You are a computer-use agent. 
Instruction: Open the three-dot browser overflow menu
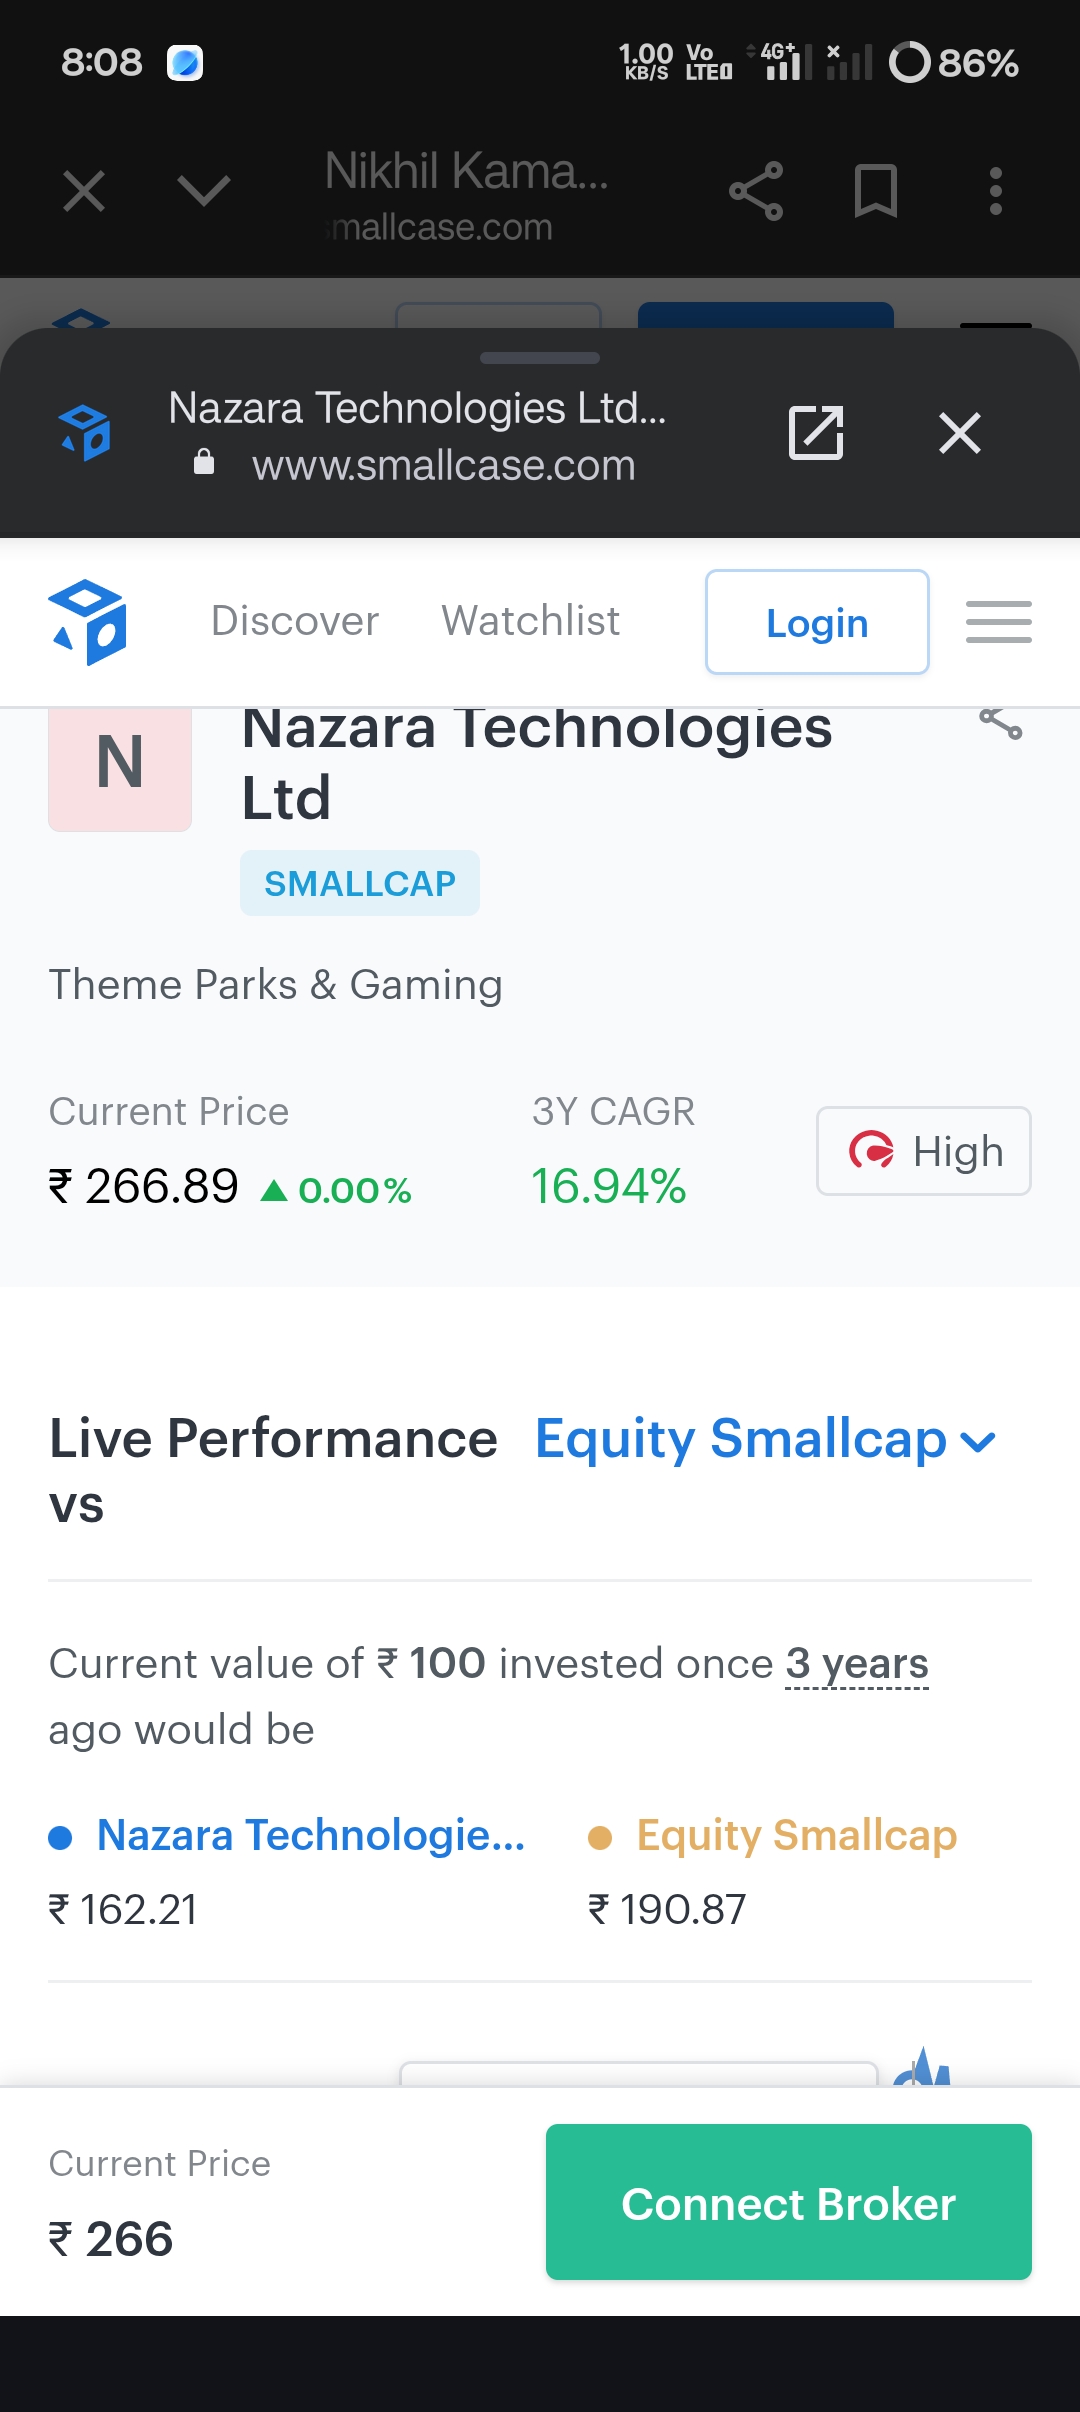pos(995,190)
